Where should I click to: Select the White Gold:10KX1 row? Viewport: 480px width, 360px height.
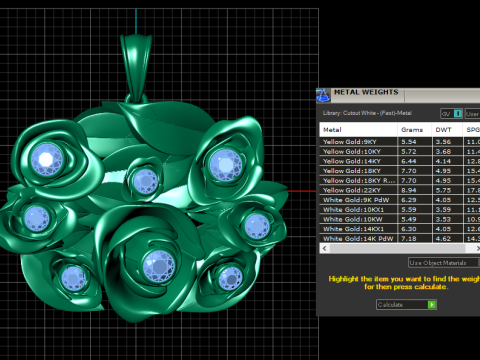(400, 210)
